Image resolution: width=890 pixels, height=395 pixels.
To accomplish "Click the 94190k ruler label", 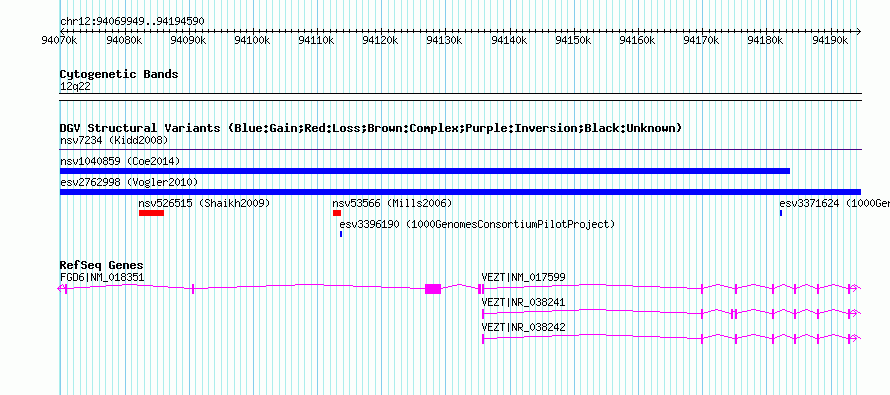I will click(x=830, y=40).
